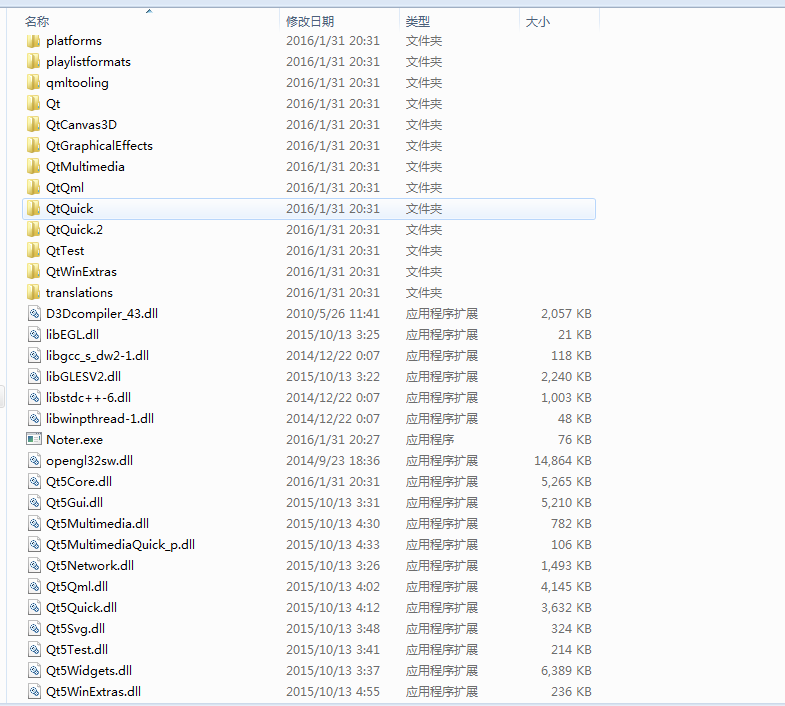Select the Qt5Network.dll file name
This screenshot has width=785, height=706.
90,566
